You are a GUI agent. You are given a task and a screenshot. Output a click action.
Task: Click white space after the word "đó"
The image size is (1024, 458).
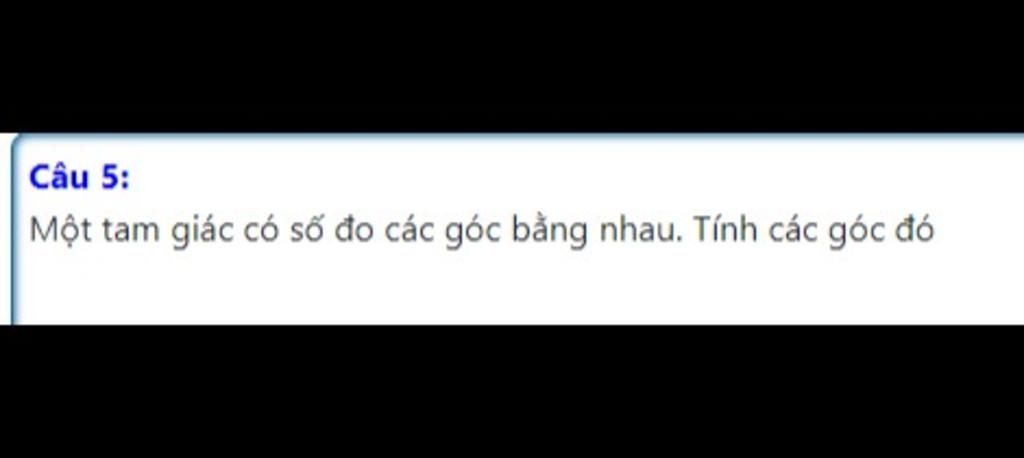pyautogui.click(x=980, y=230)
